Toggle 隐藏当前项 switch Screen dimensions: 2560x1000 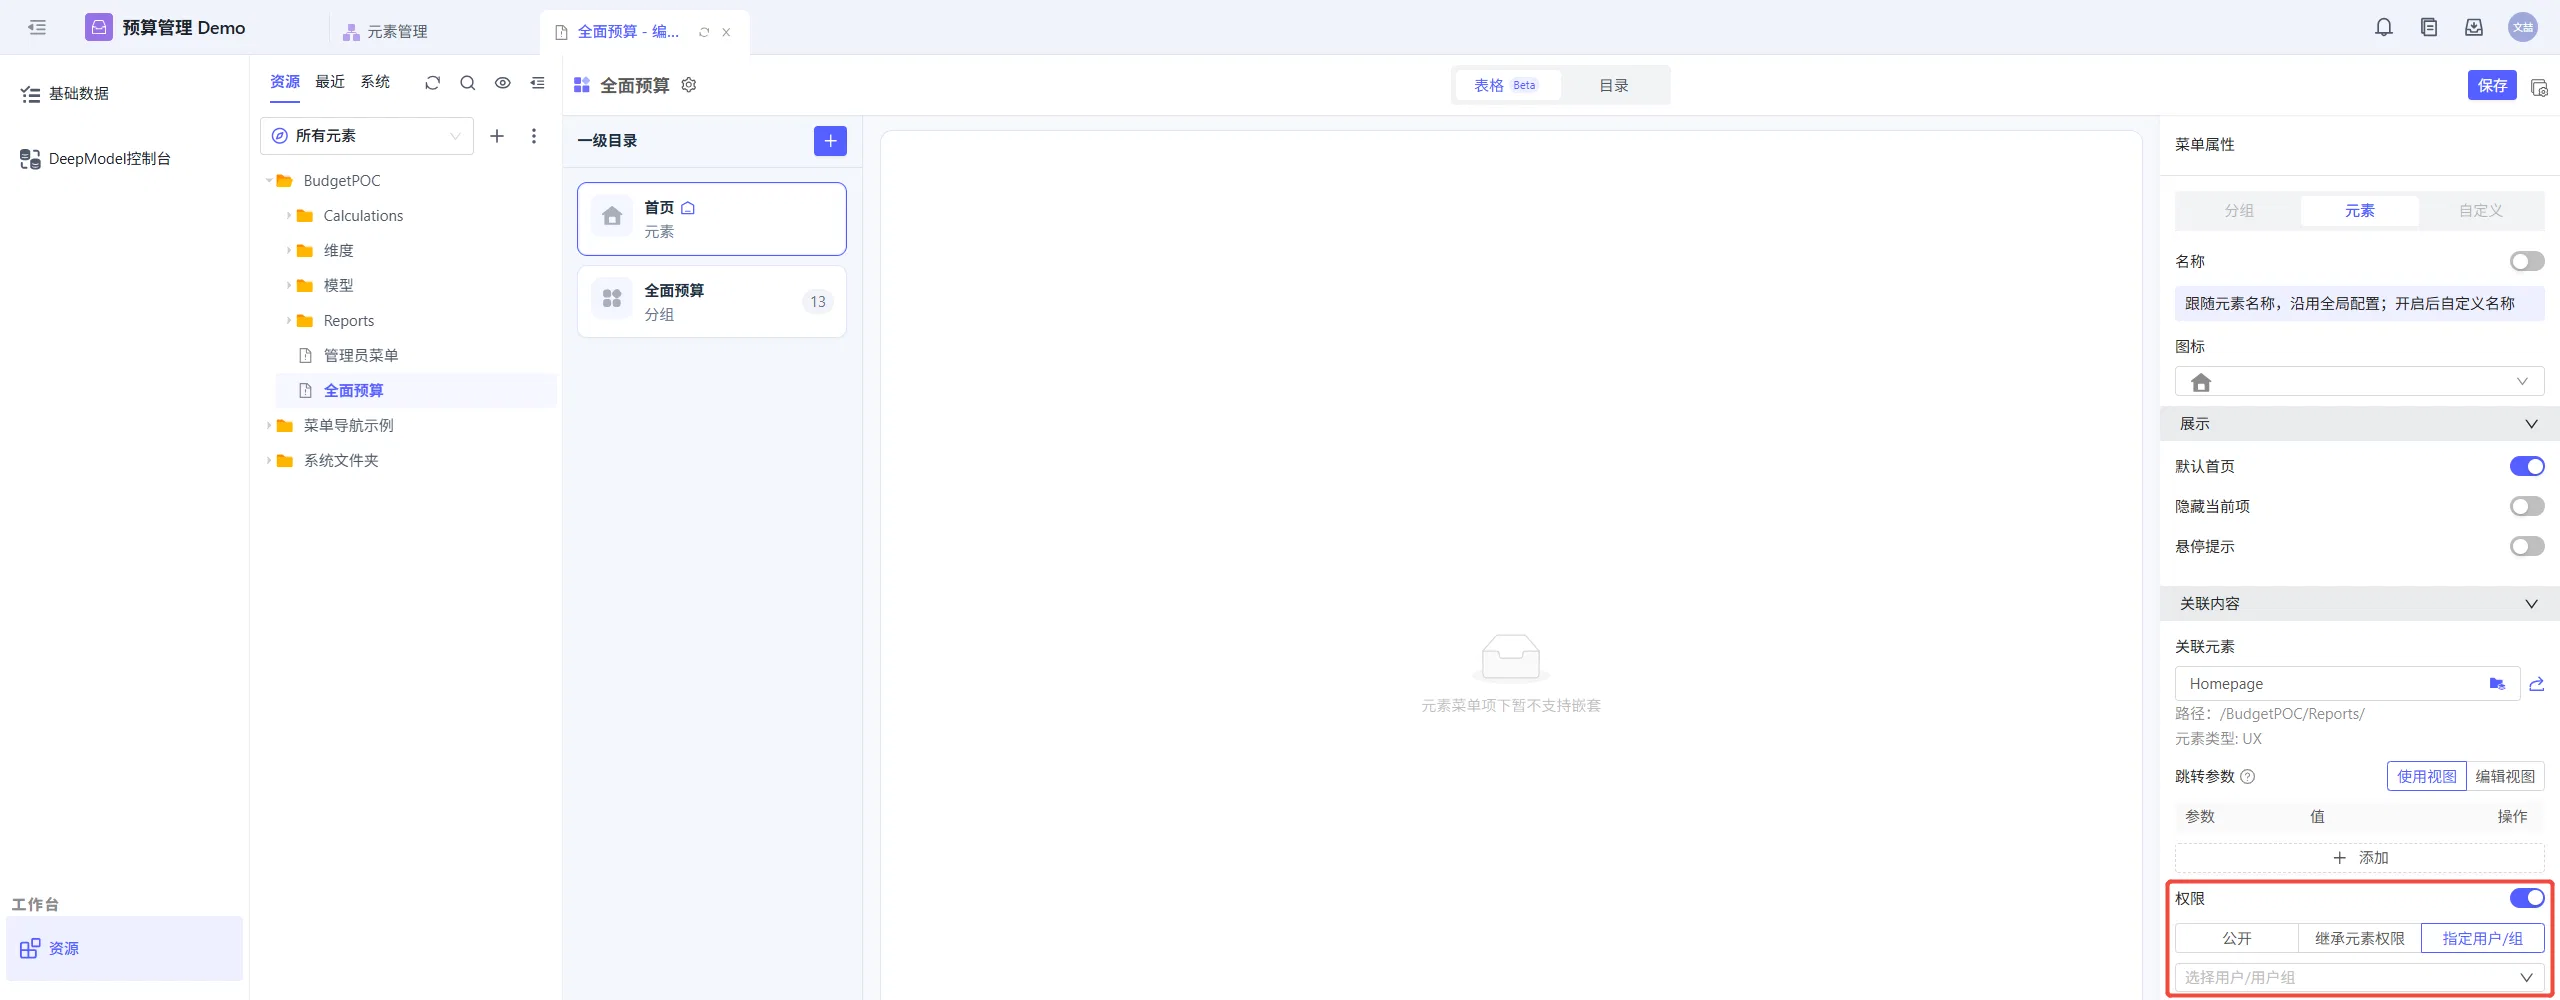click(2527, 507)
